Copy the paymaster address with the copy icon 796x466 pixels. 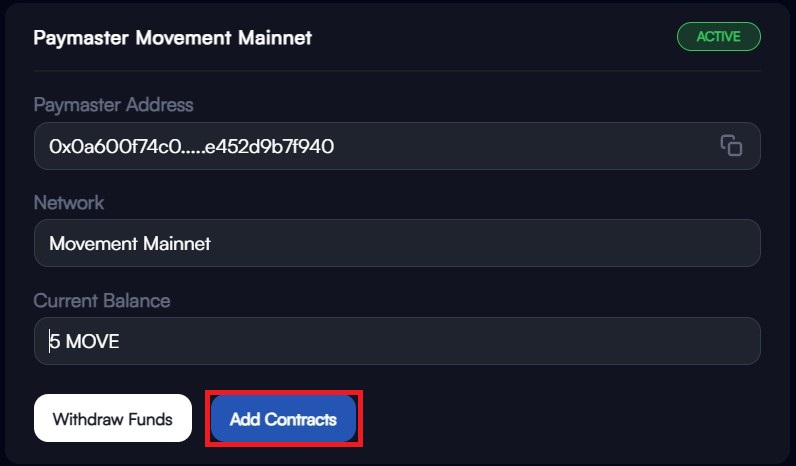point(731,146)
